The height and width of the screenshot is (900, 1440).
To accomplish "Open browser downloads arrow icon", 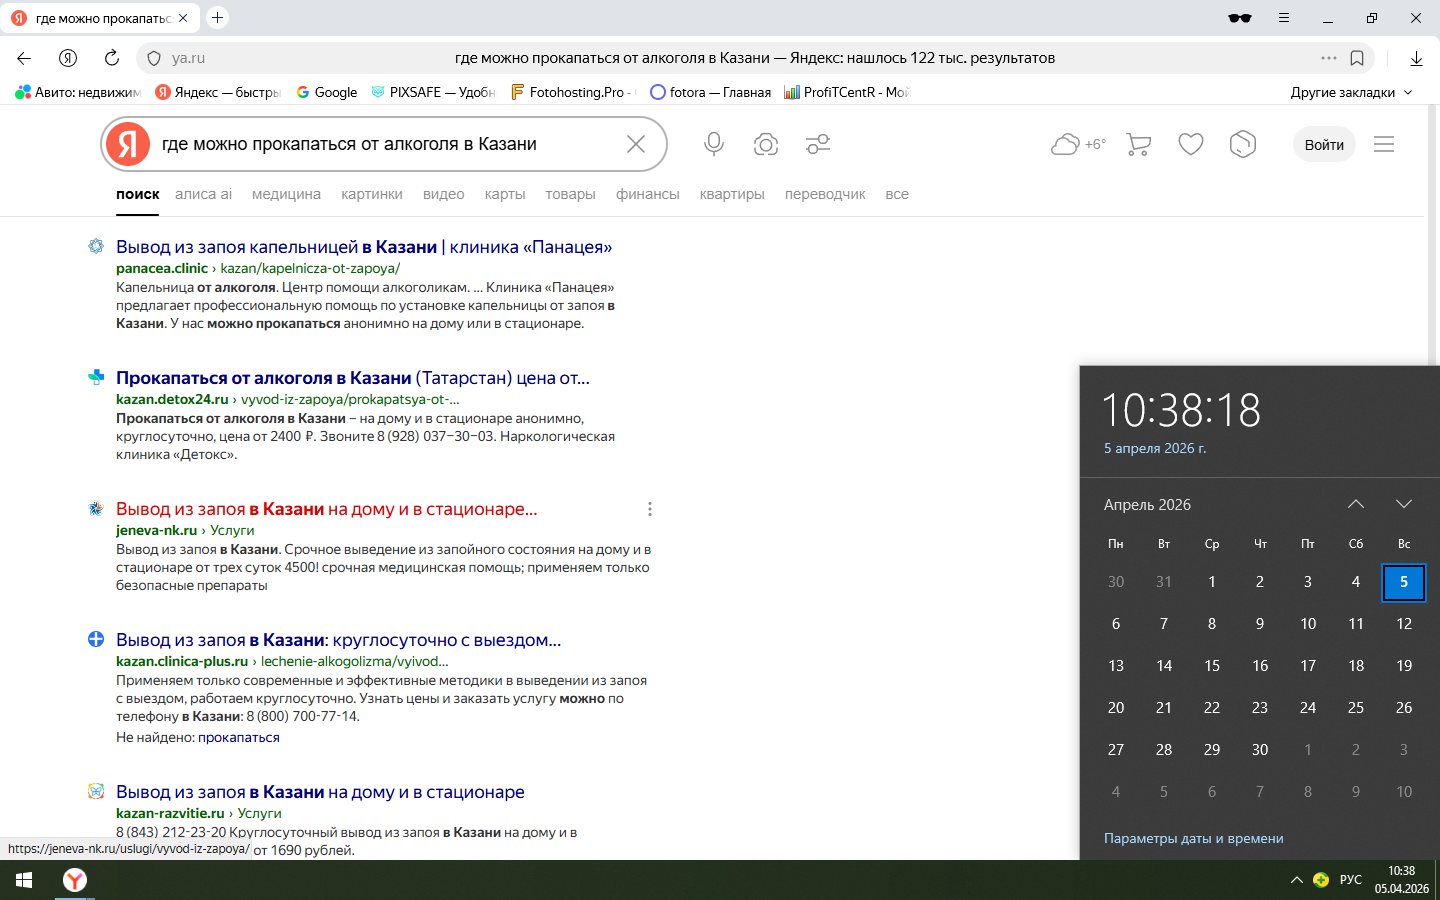I will pyautogui.click(x=1416, y=58).
